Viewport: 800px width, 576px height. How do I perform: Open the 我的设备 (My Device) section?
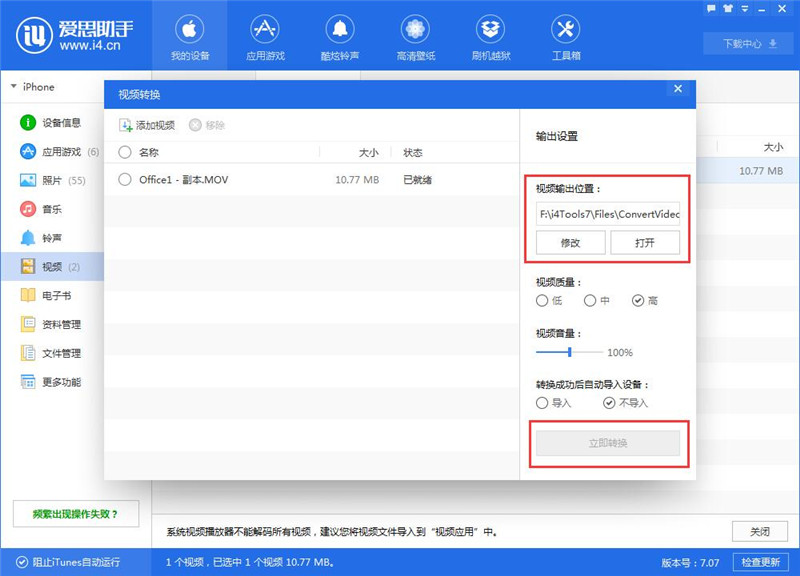[x=190, y=37]
